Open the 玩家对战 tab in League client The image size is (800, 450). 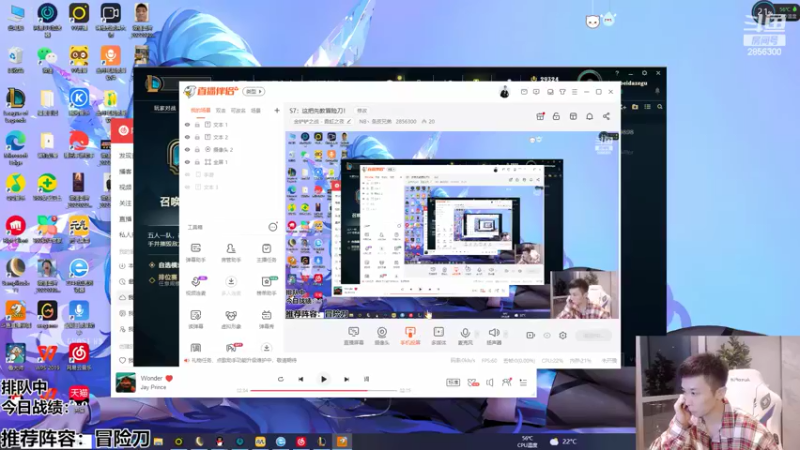coord(165,108)
